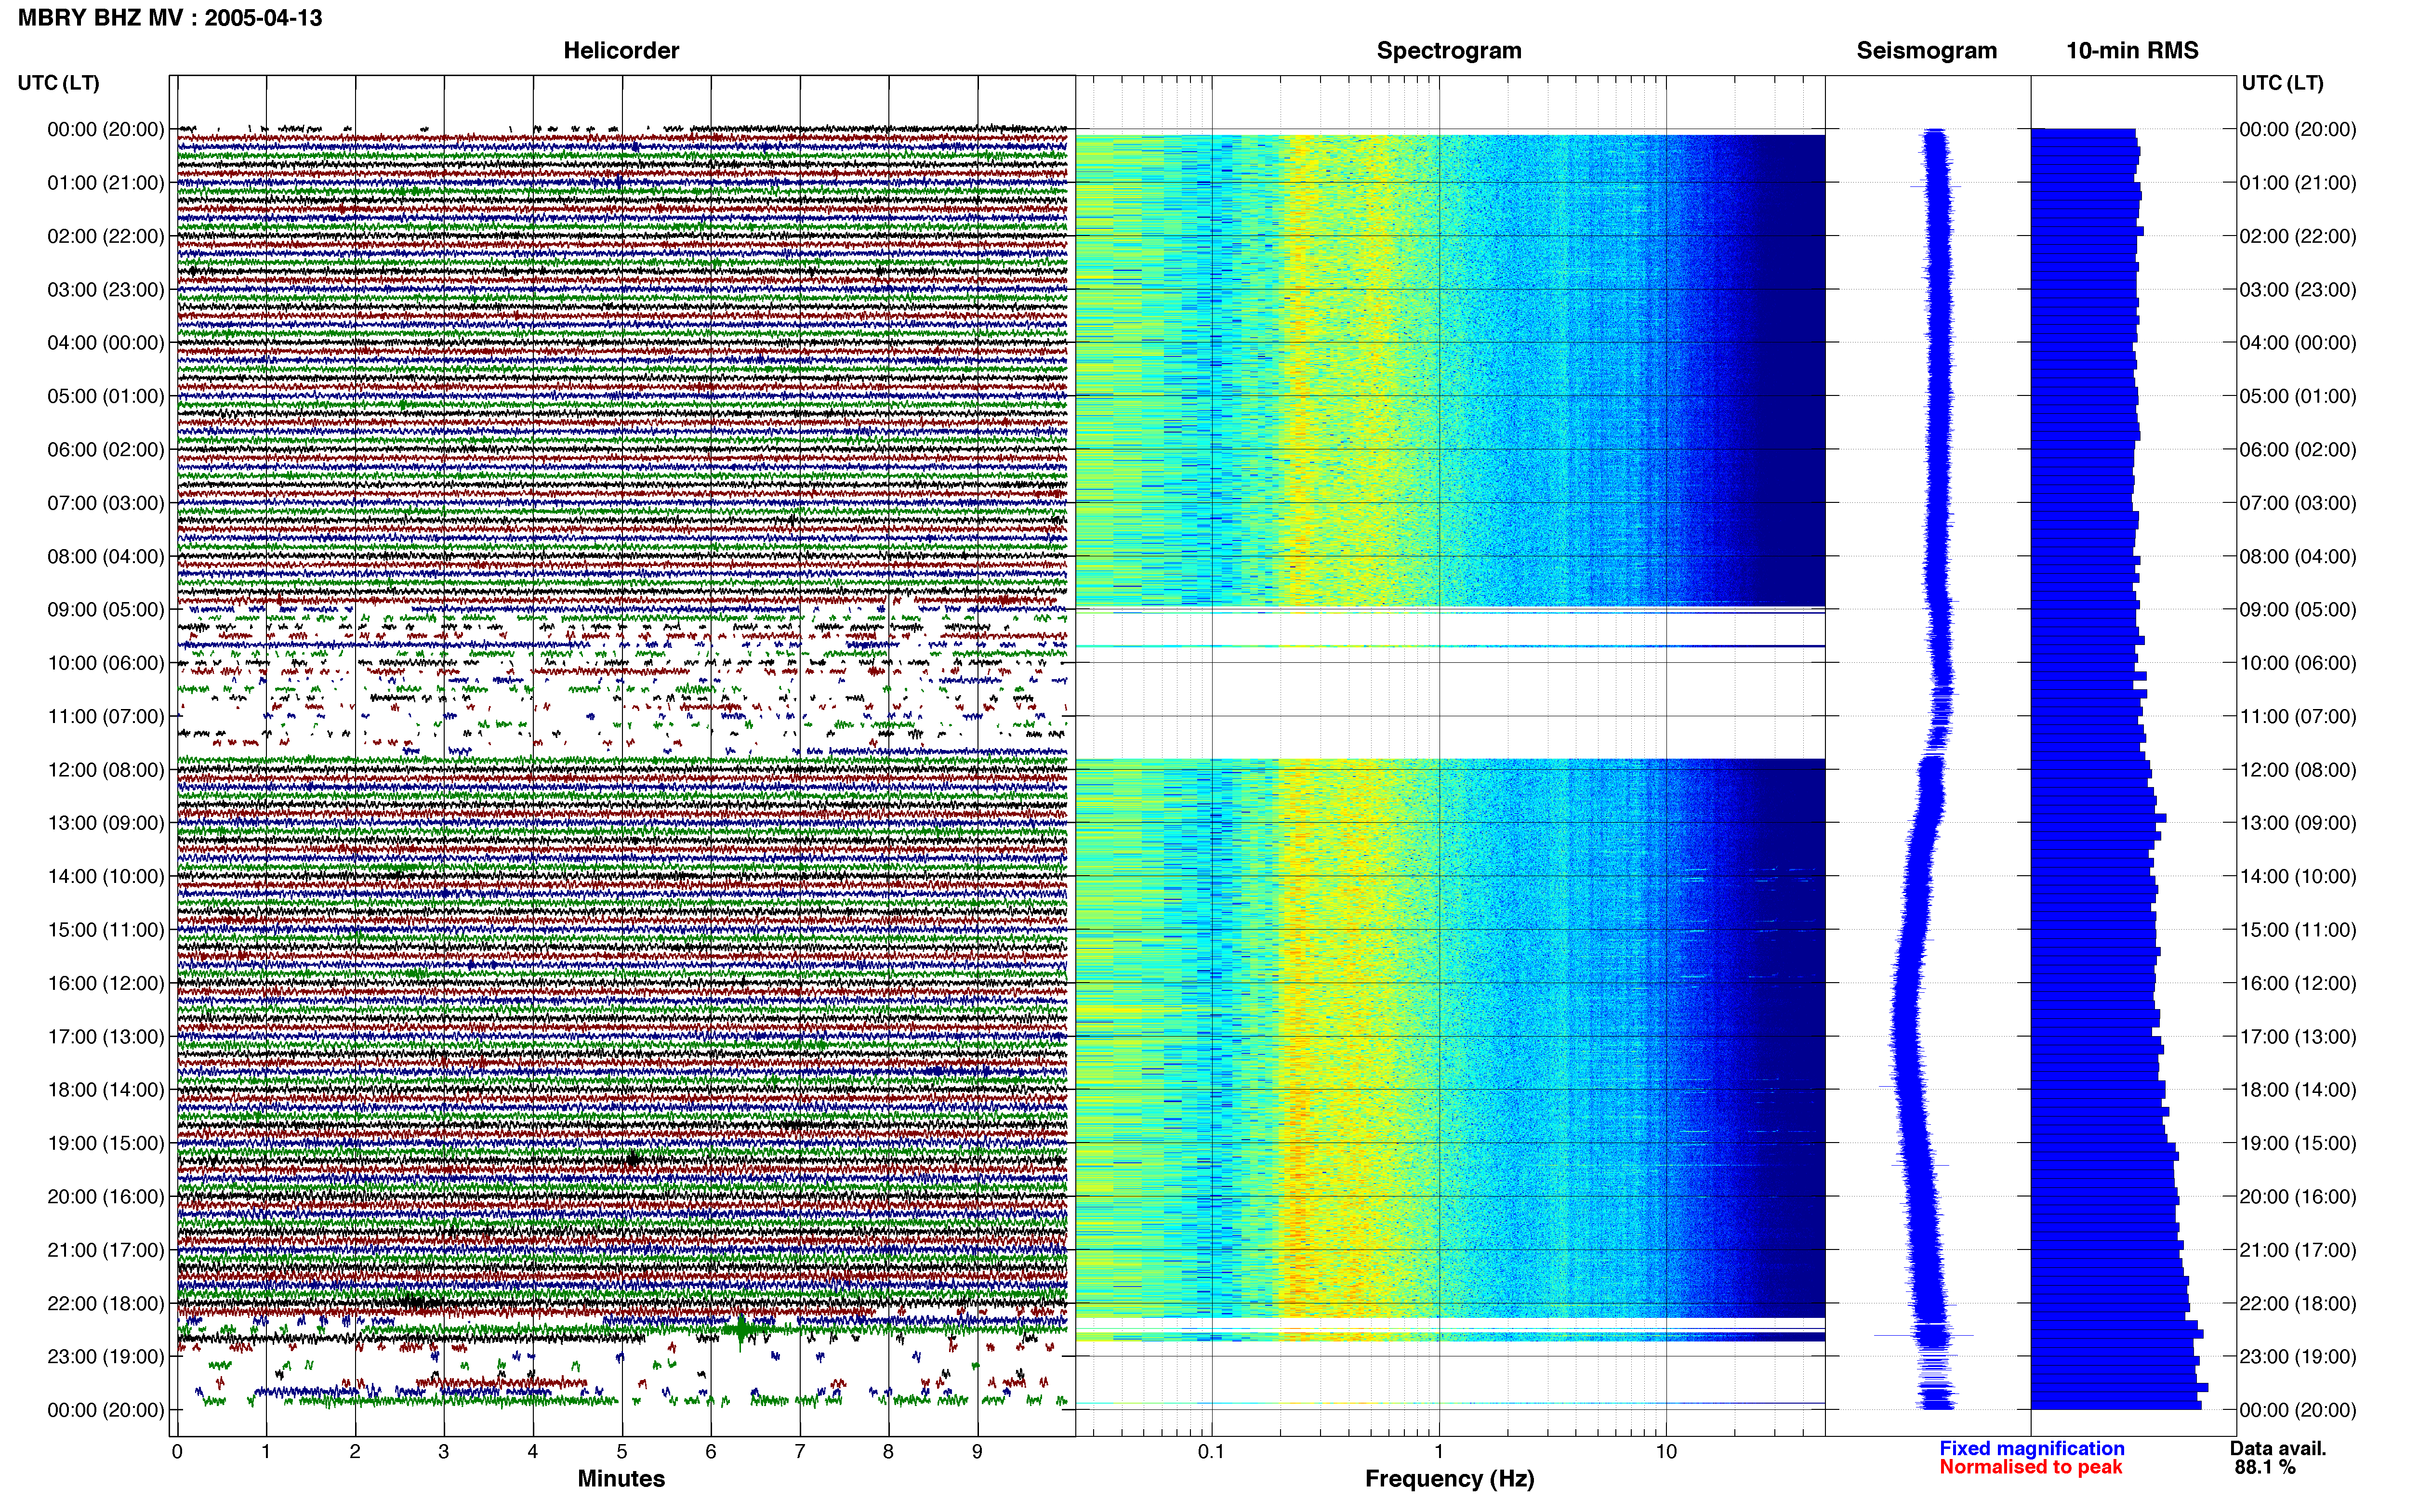Viewport: 2418px width, 1512px height.
Task: Click the left '04:00 (00:00)' time label
Action: pyautogui.click(x=106, y=343)
